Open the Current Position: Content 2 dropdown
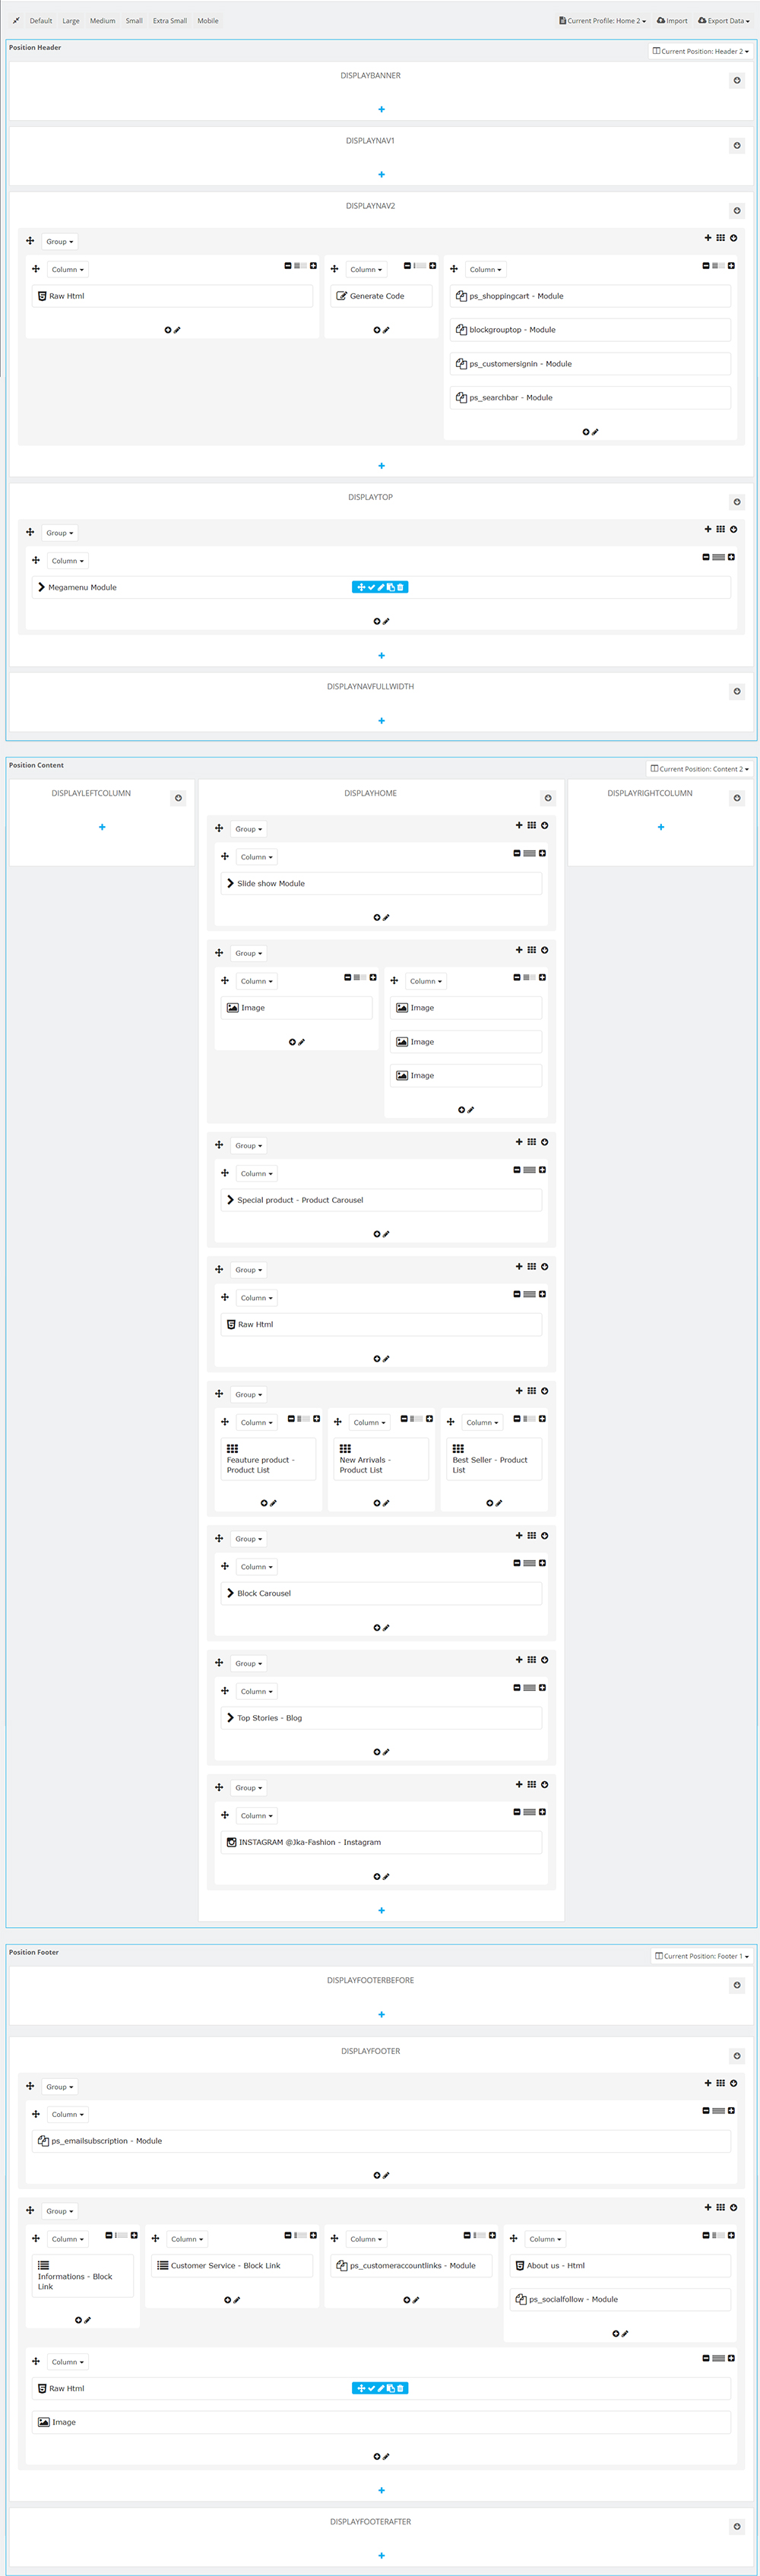 (x=699, y=769)
